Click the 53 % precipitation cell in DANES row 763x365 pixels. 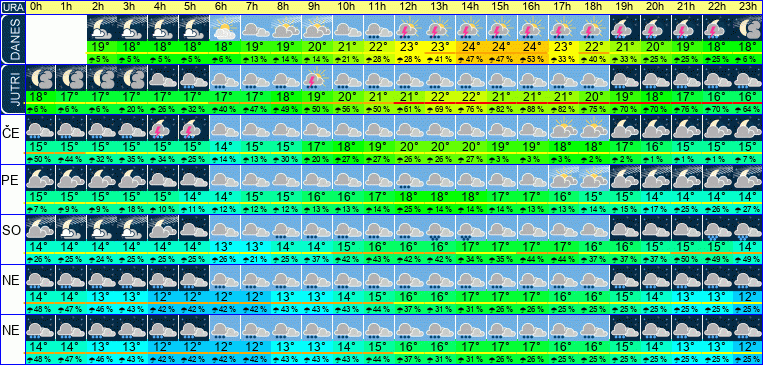coord(532,59)
